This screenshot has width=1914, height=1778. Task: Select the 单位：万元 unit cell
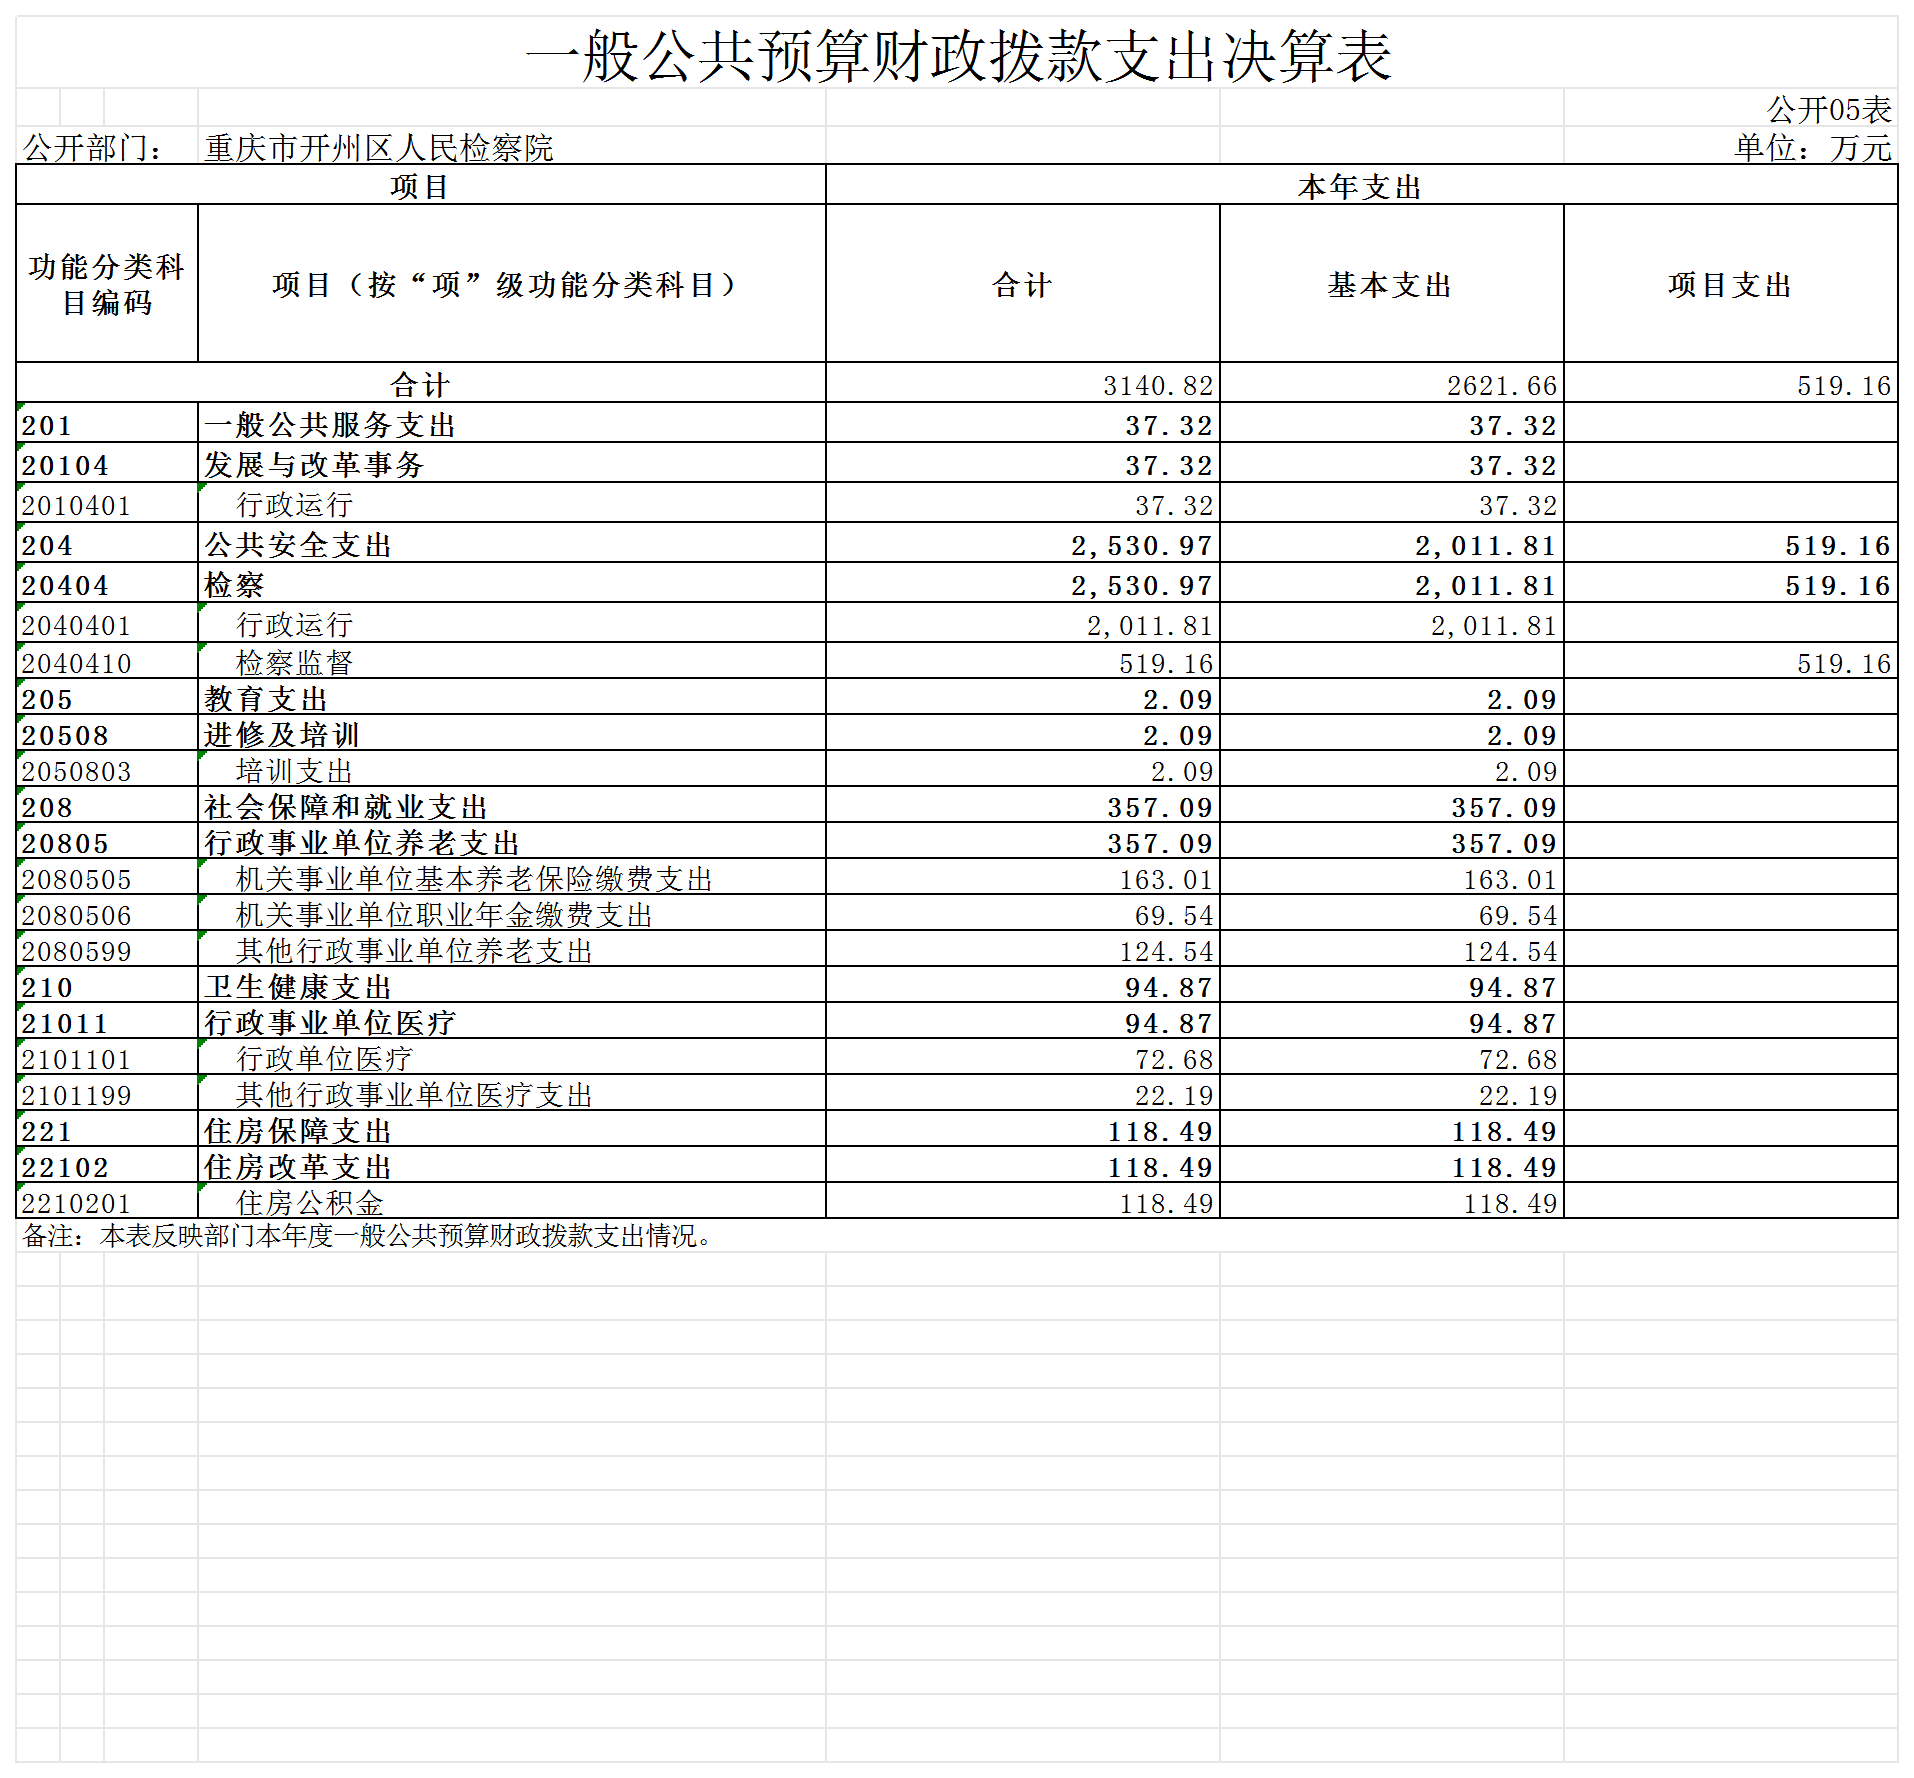pyautogui.click(x=1812, y=148)
